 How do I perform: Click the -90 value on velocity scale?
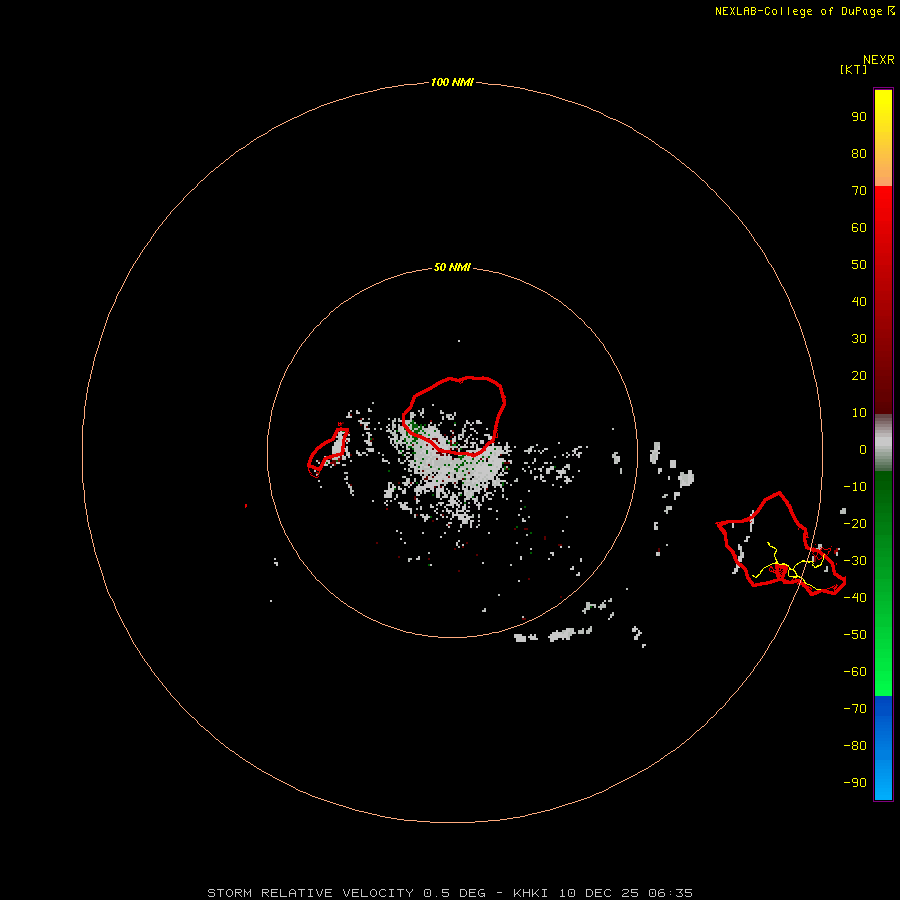(855, 783)
